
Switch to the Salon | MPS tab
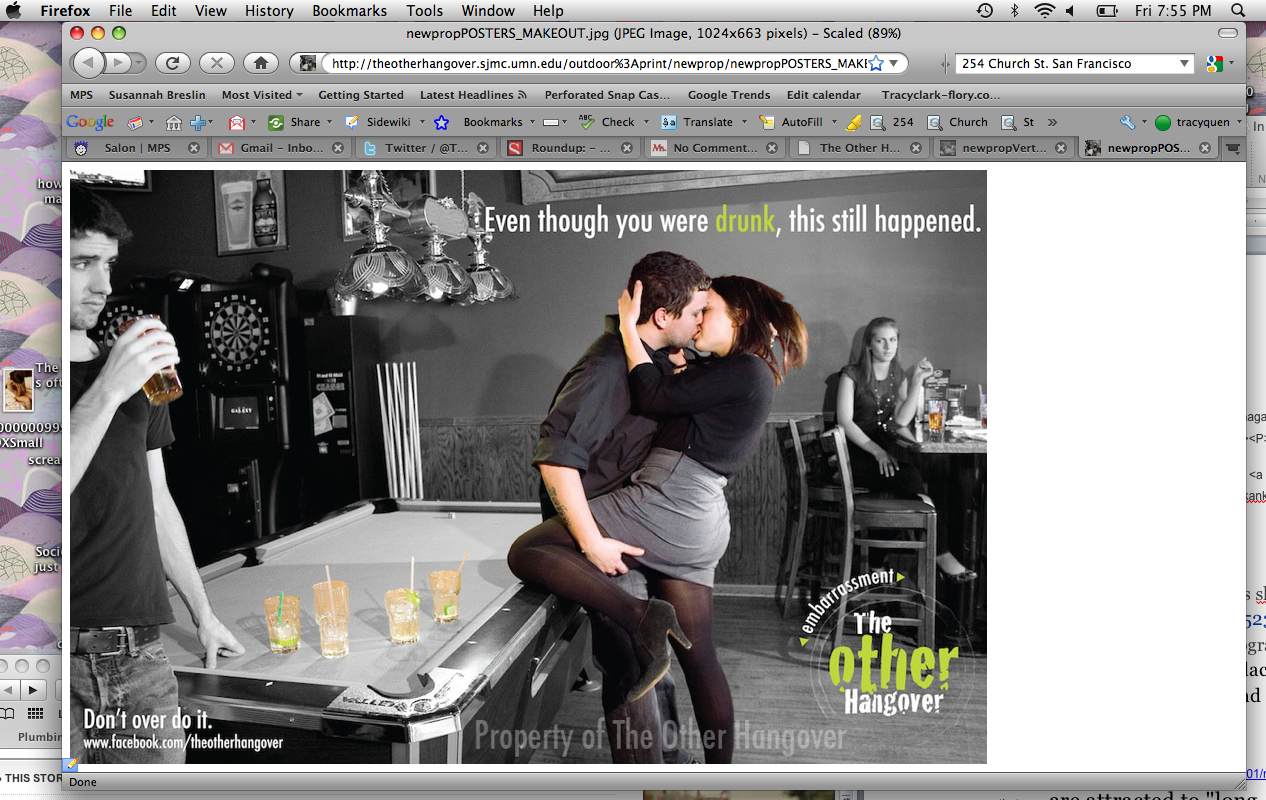tap(136, 148)
